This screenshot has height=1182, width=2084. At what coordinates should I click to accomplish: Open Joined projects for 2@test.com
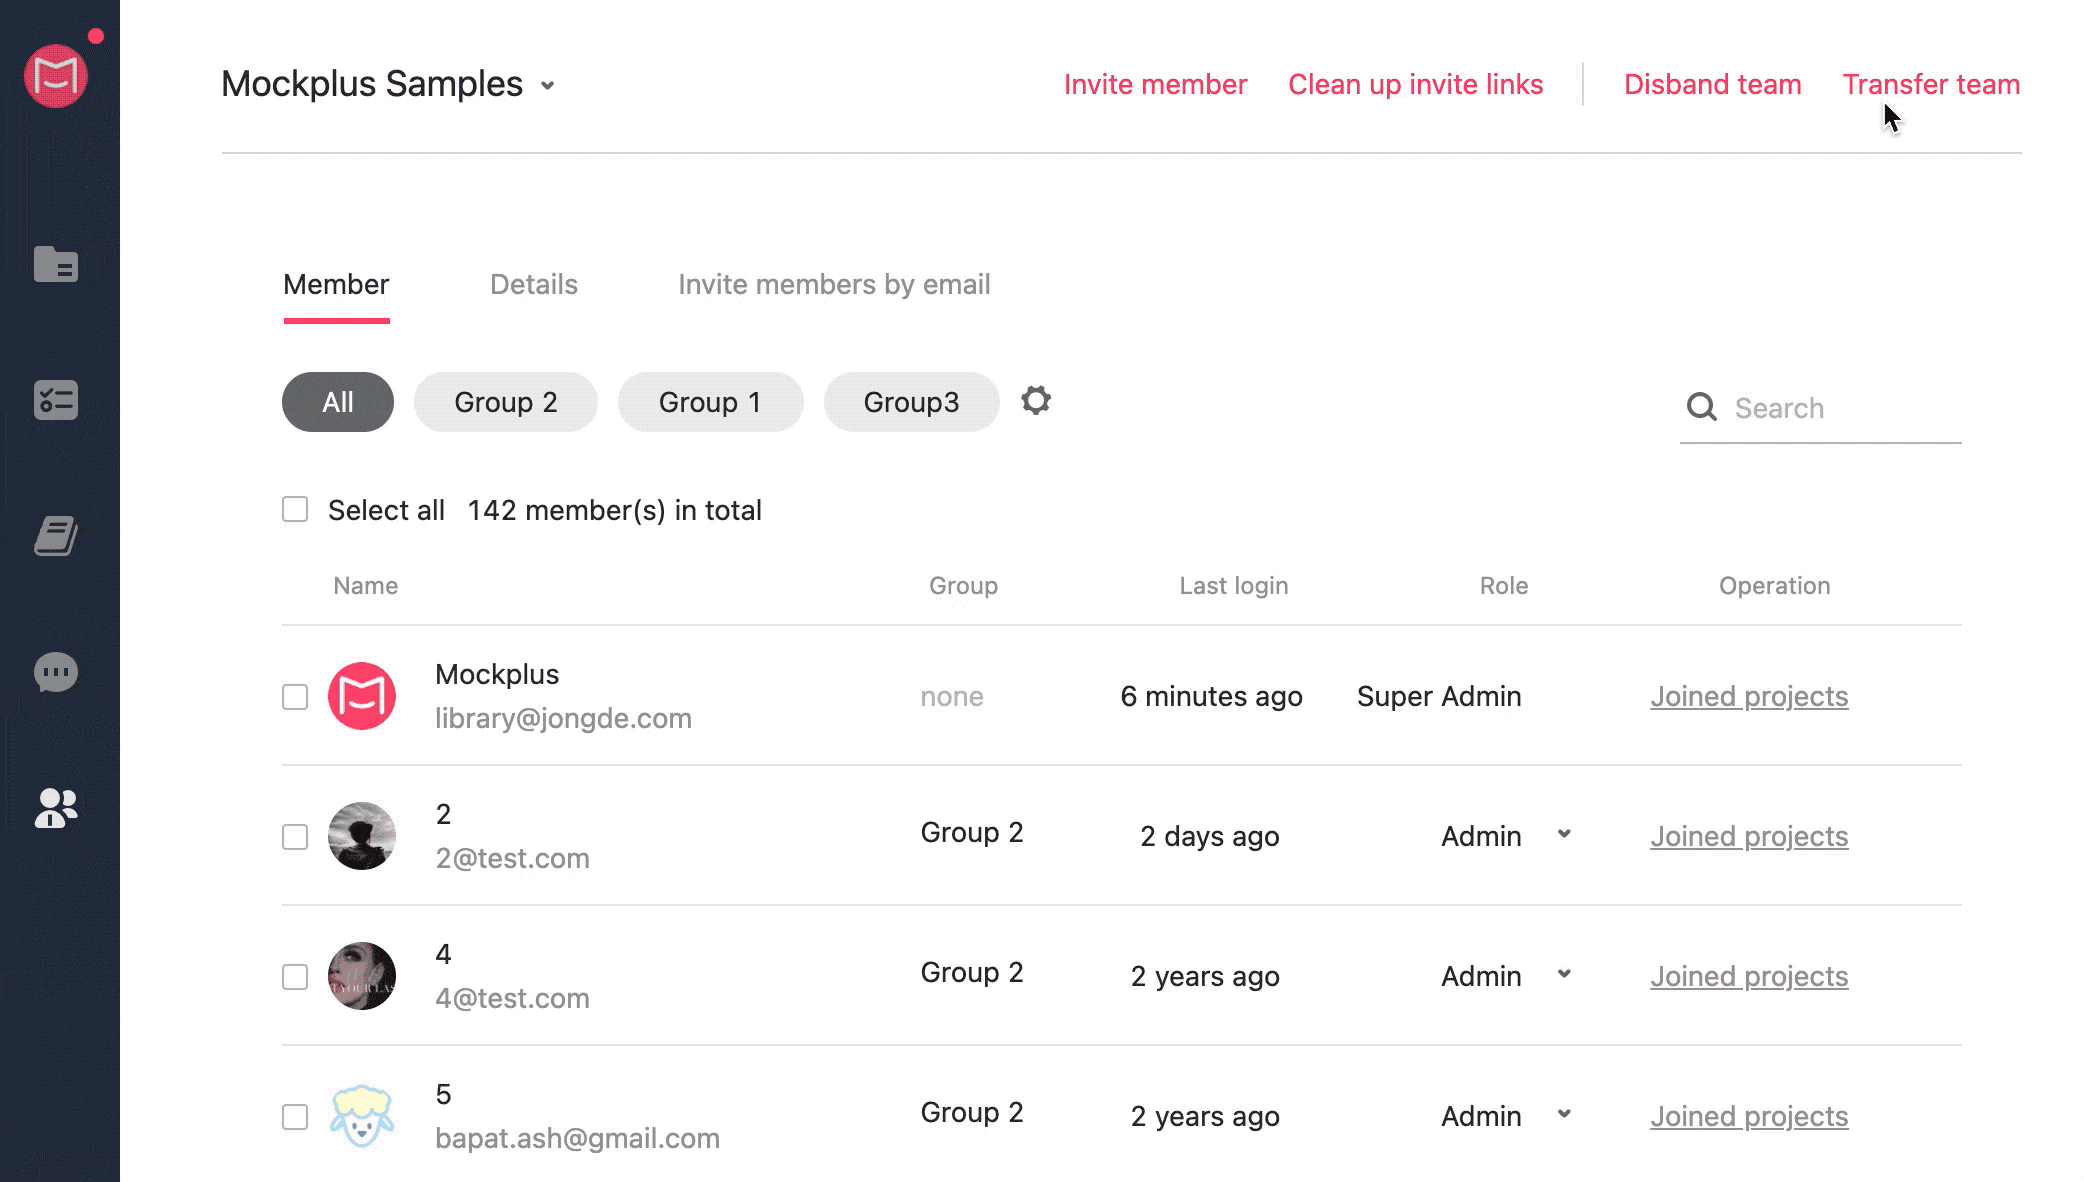[1749, 836]
